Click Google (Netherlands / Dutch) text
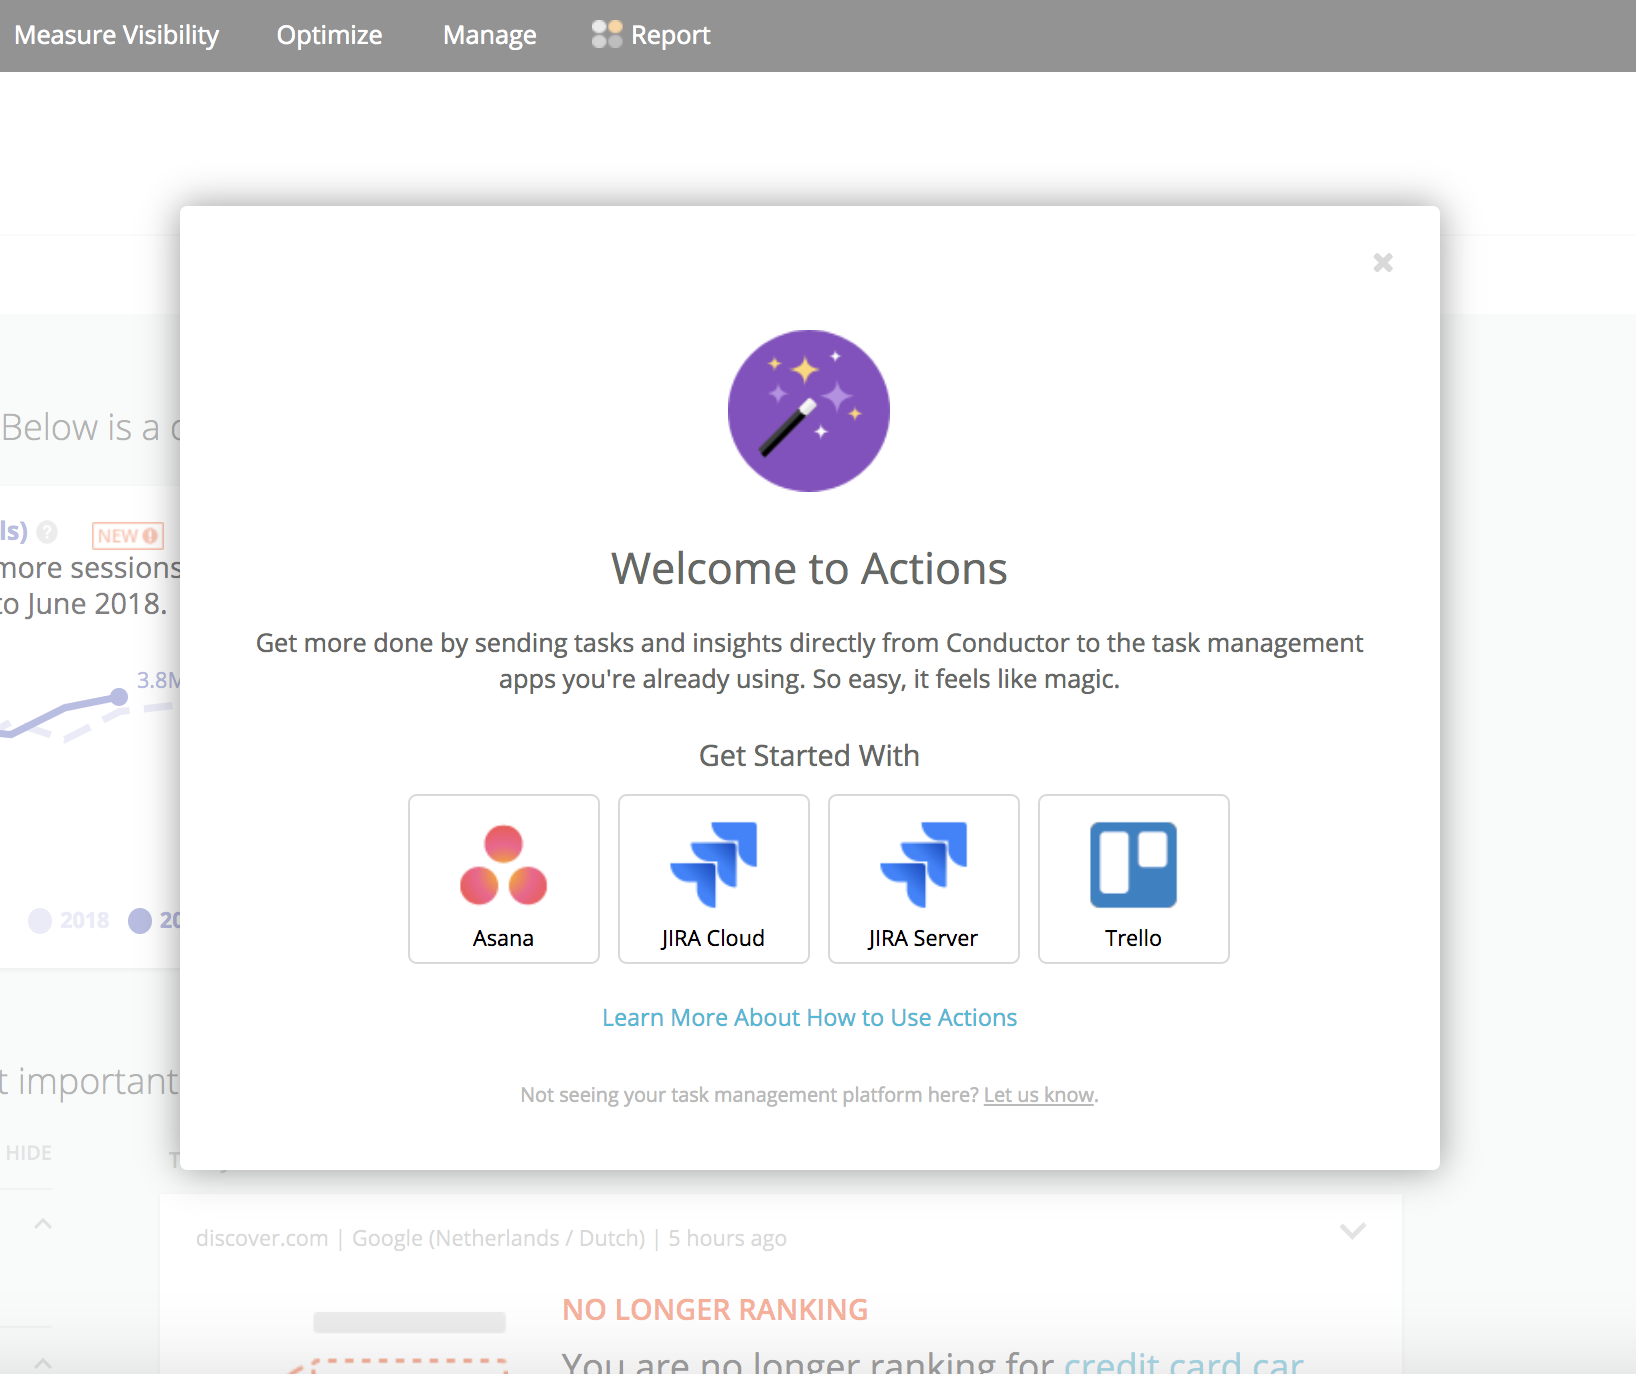 [x=499, y=1238]
